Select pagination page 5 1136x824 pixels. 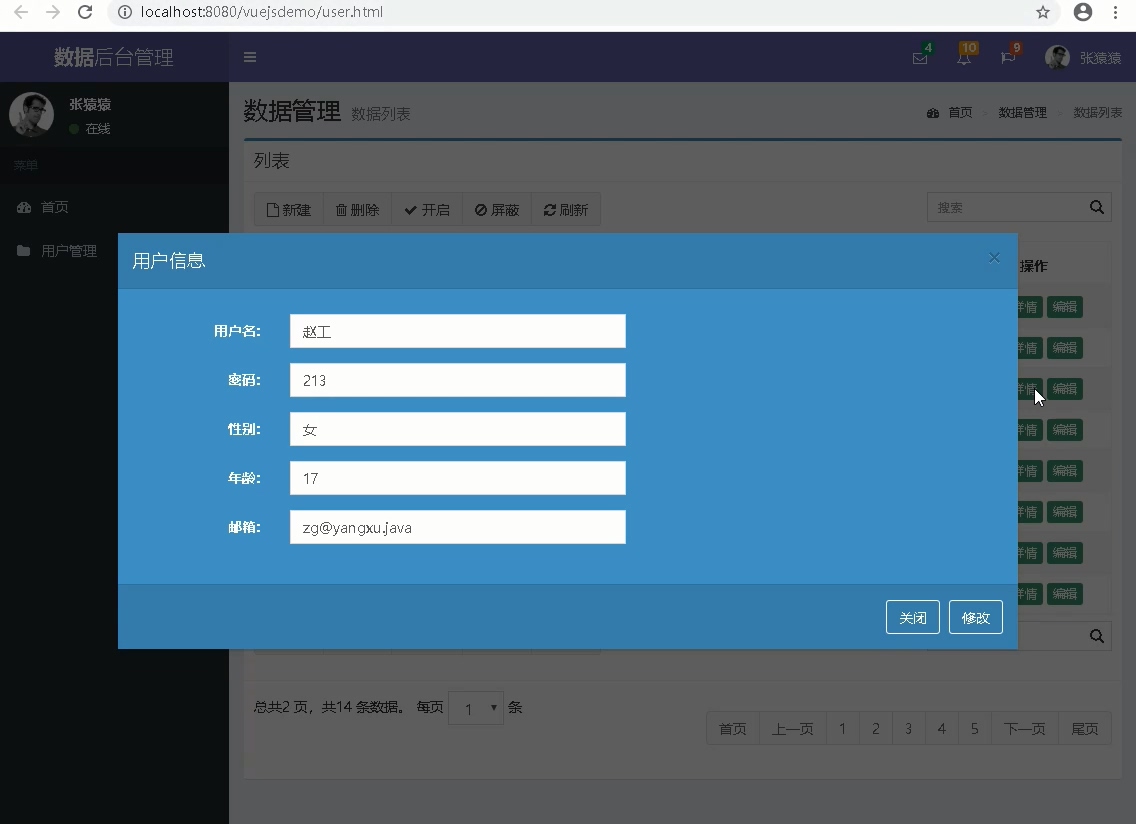(975, 728)
